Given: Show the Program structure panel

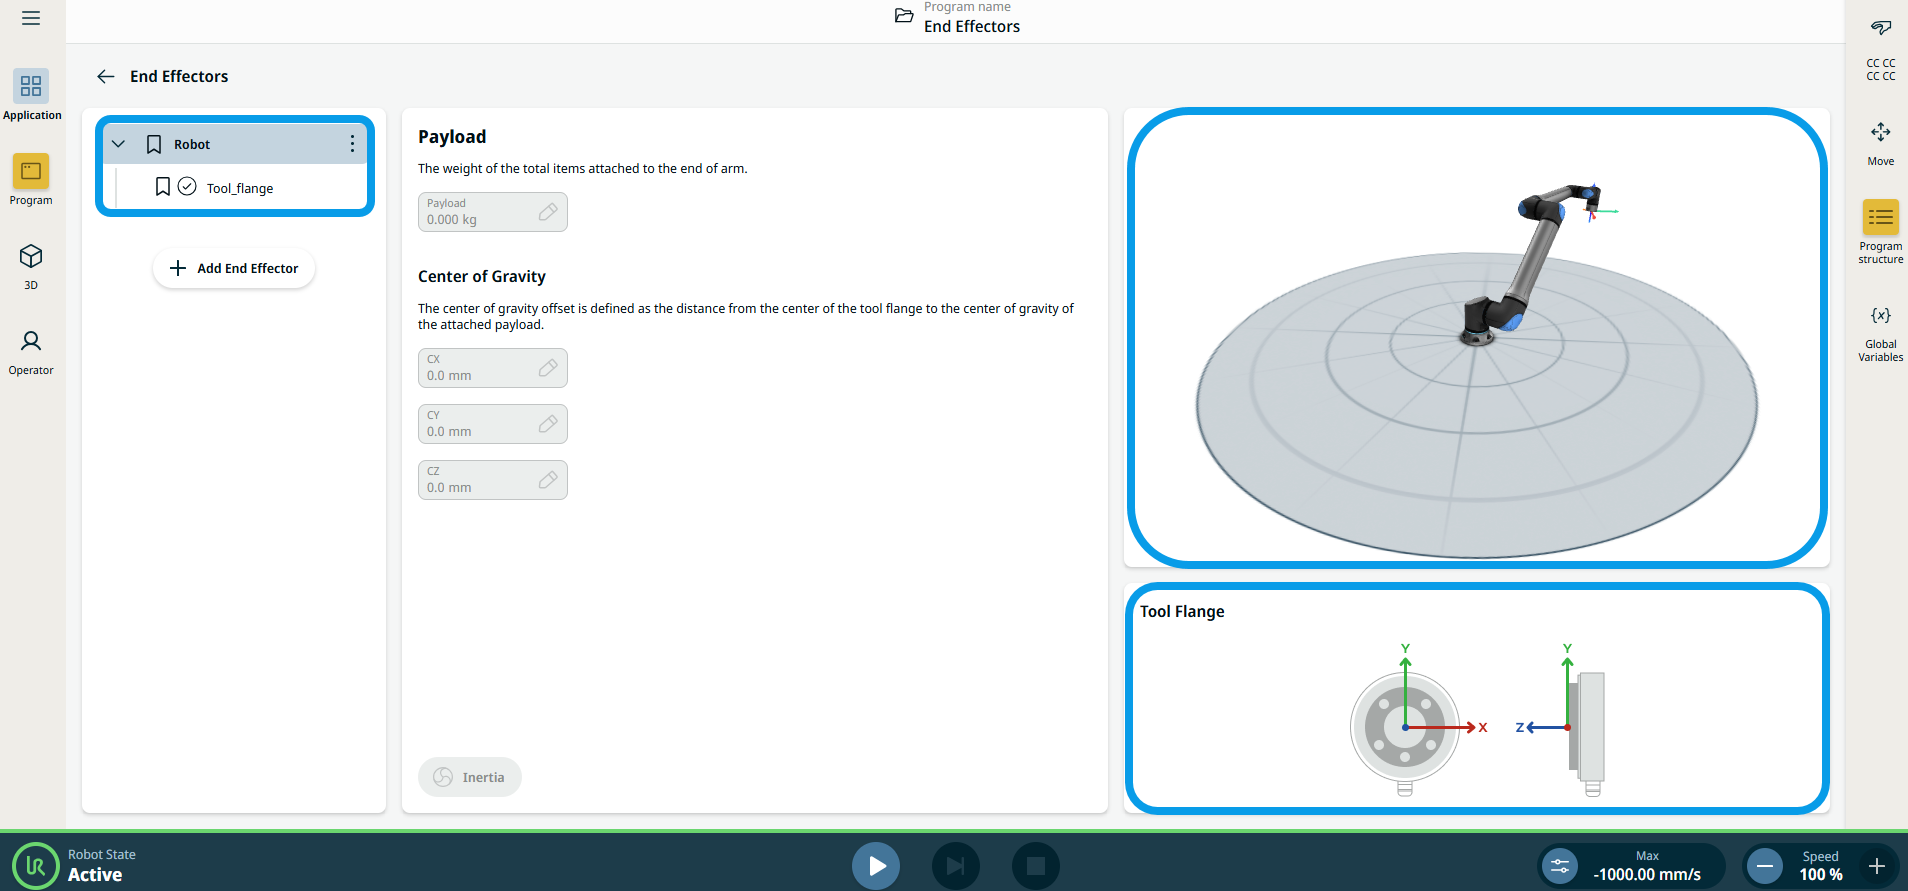Looking at the screenshot, I should (1880, 231).
